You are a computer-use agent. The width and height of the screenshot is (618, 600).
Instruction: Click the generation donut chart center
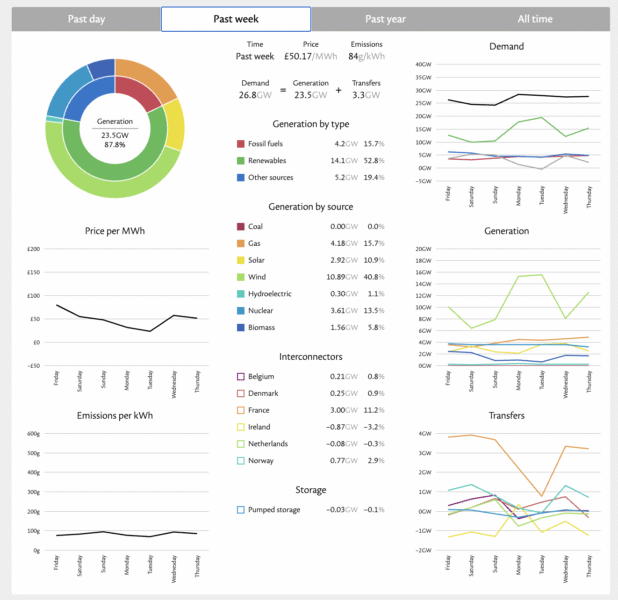click(115, 128)
